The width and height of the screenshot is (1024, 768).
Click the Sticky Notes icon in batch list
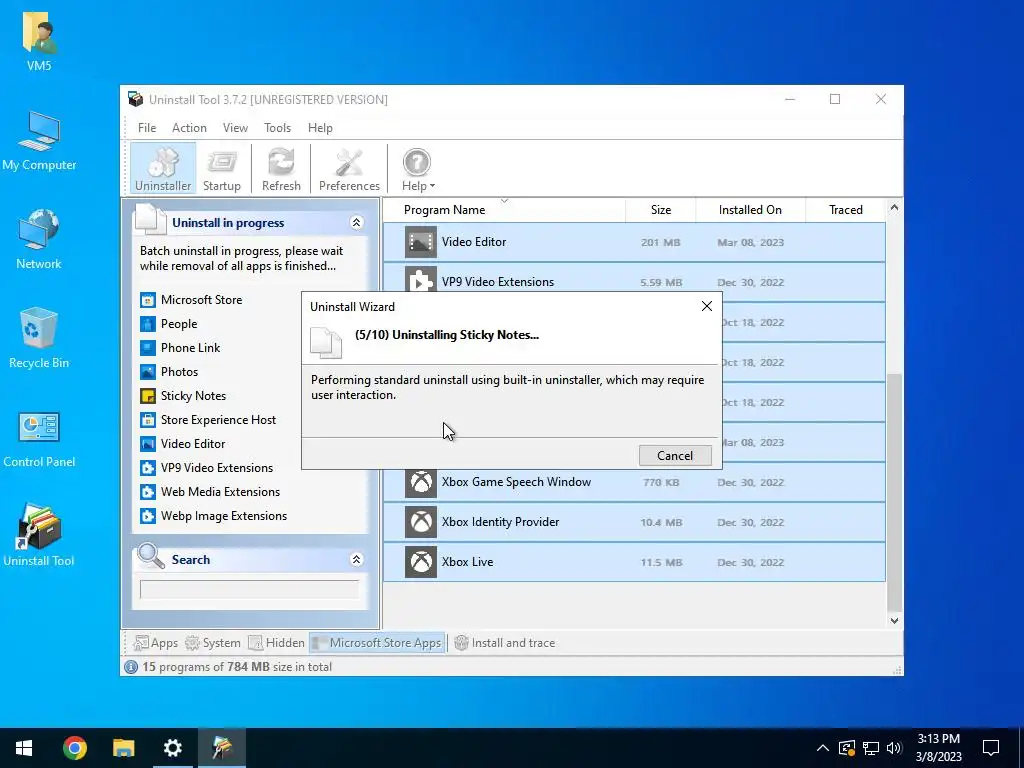[x=148, y=396]
